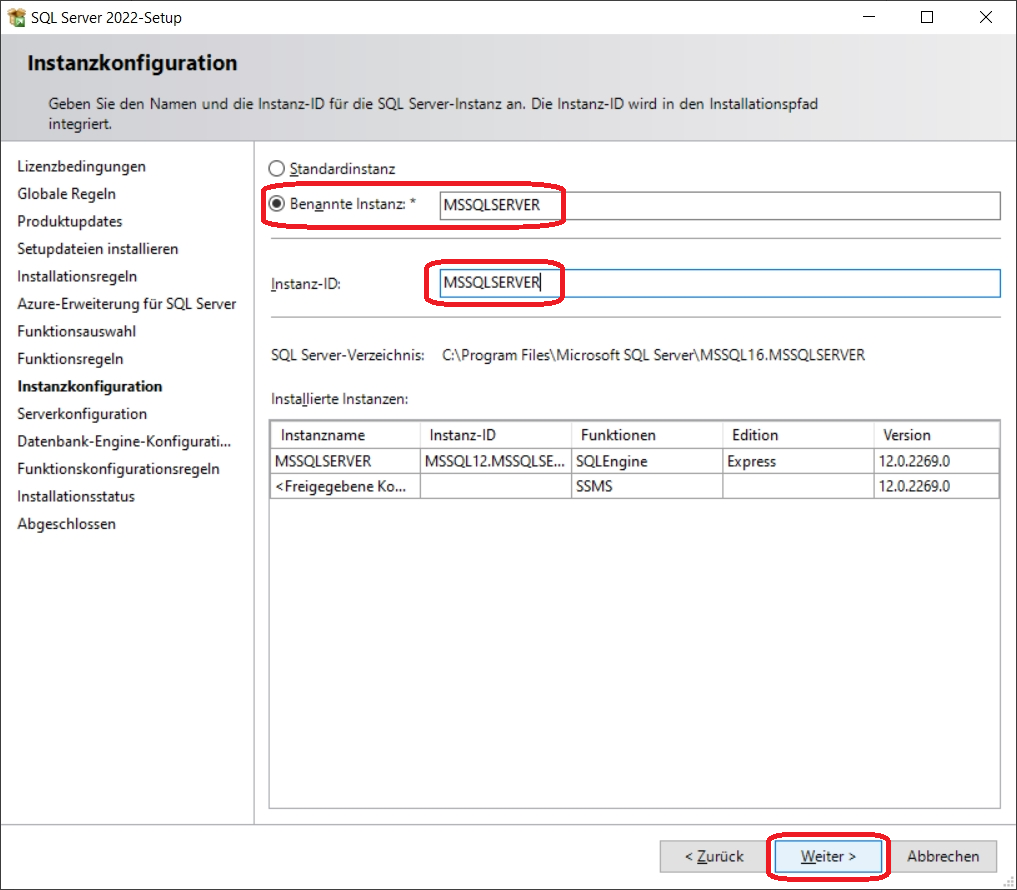Open the Setupdateien installieren step
The image size is (1017, 890).
click(98, 249)
